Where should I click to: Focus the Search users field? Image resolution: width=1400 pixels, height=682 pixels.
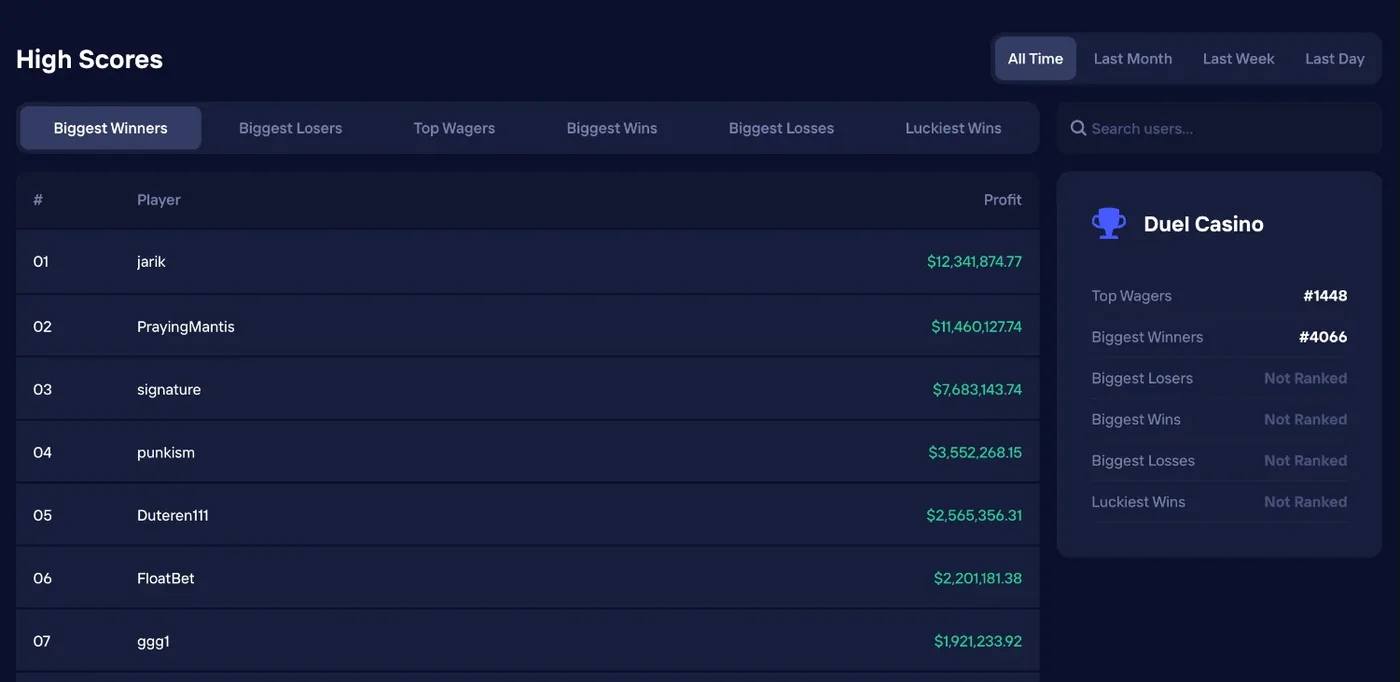coord(1219,128)
